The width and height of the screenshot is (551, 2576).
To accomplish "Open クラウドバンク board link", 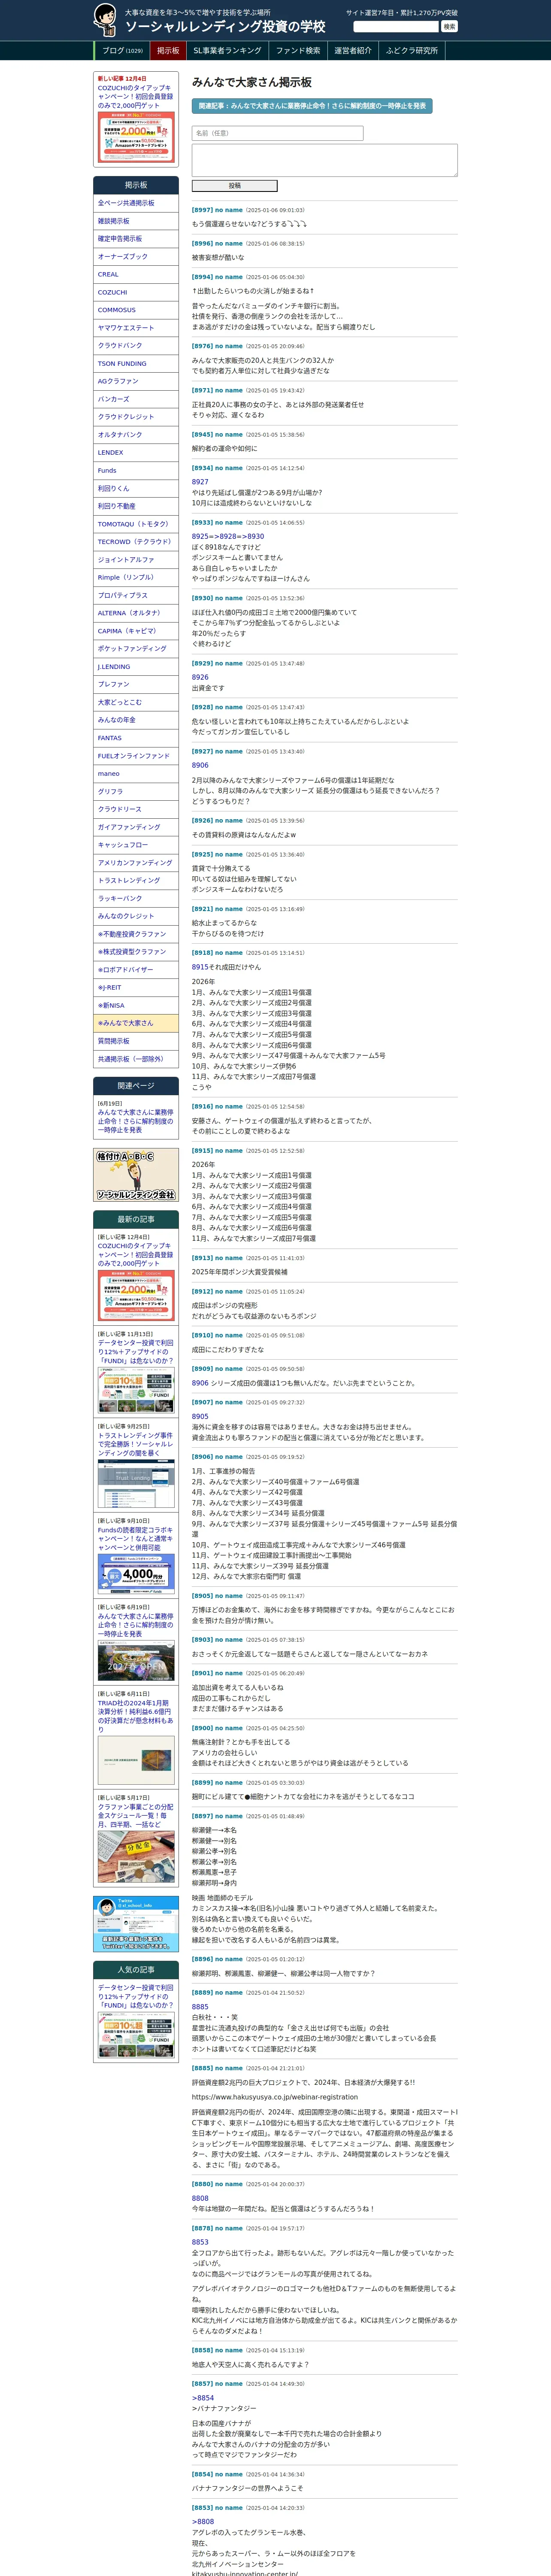I will click(136, 346).
